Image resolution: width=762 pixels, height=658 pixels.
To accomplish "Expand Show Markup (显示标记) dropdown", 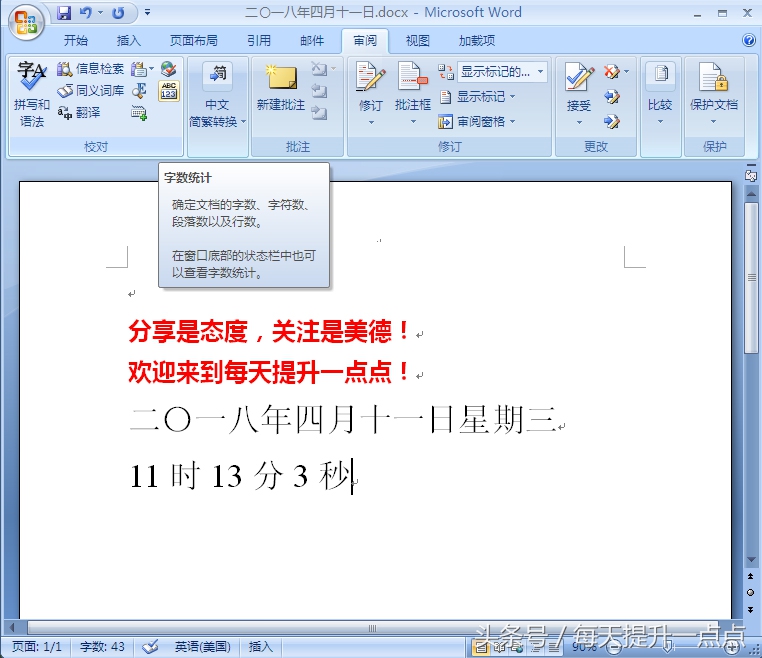I will coord(513,97).
